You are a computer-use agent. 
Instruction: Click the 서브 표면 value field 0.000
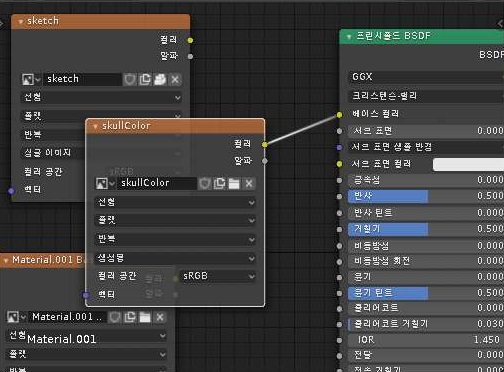pyautogui.click(x=426, y=131)
